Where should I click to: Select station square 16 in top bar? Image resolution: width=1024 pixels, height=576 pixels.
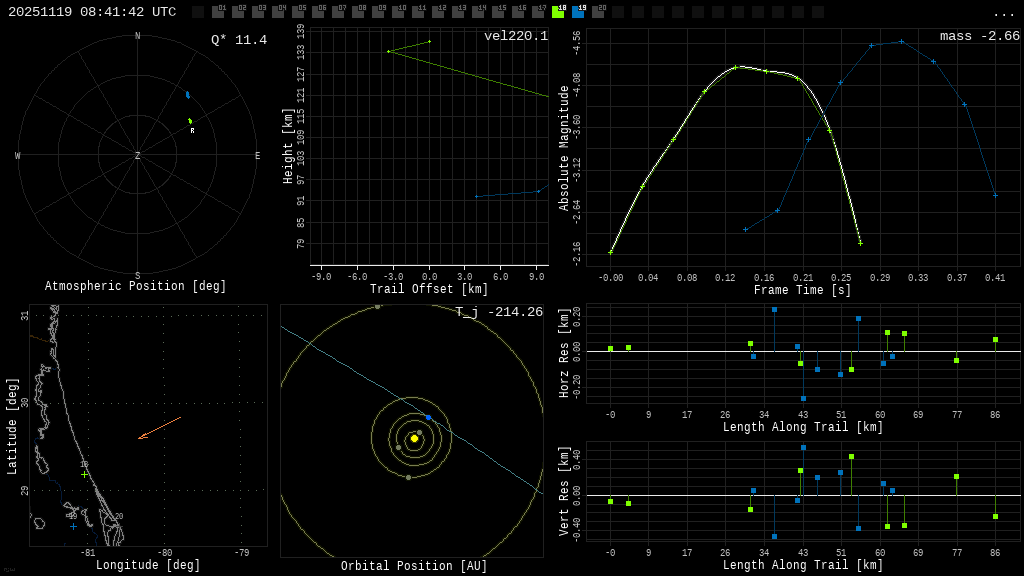click(x=518, y=12)
